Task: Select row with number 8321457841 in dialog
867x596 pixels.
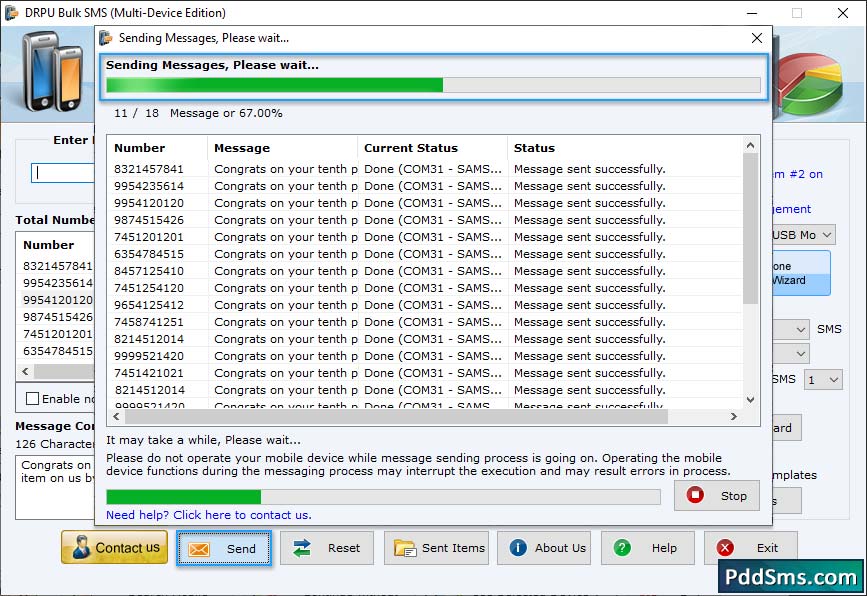Action: (x=425, y=169)
